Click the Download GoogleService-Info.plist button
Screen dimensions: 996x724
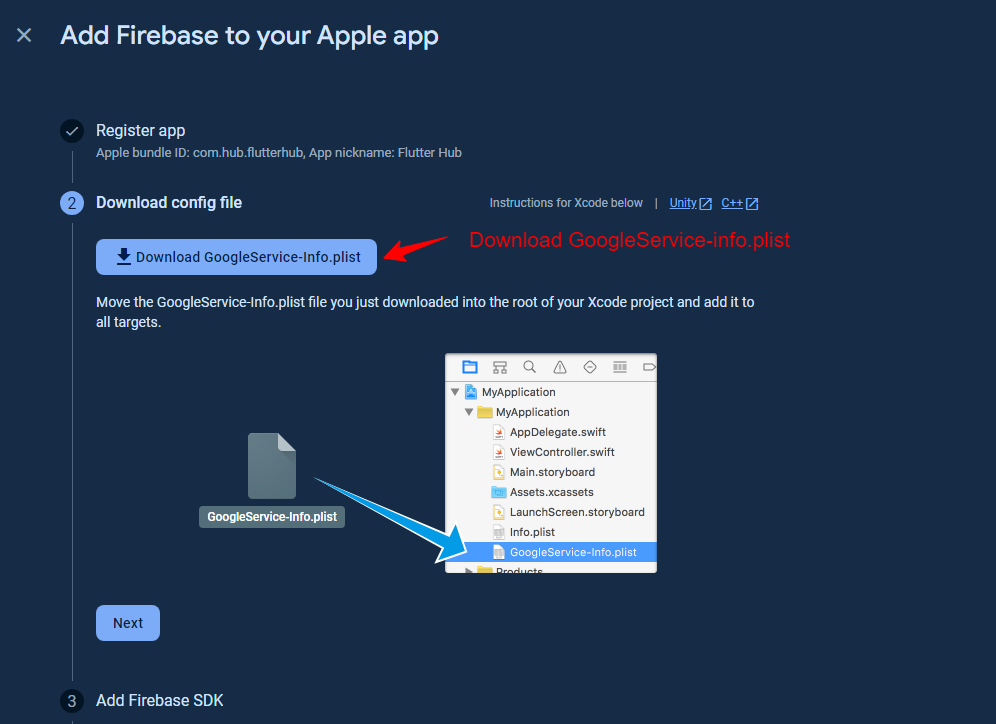pyautogui.click(x=236, y=257)
